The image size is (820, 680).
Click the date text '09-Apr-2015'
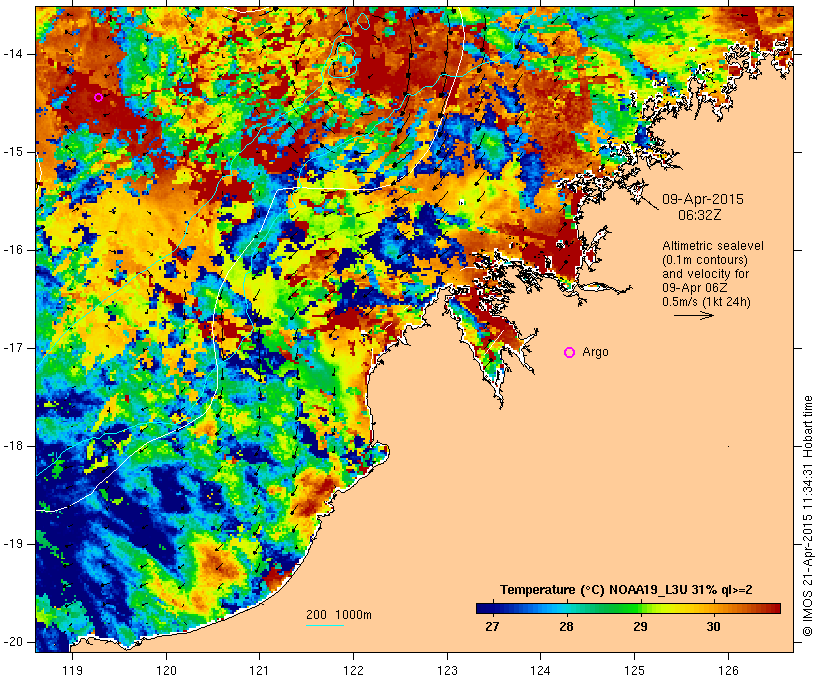coord(703,199)
